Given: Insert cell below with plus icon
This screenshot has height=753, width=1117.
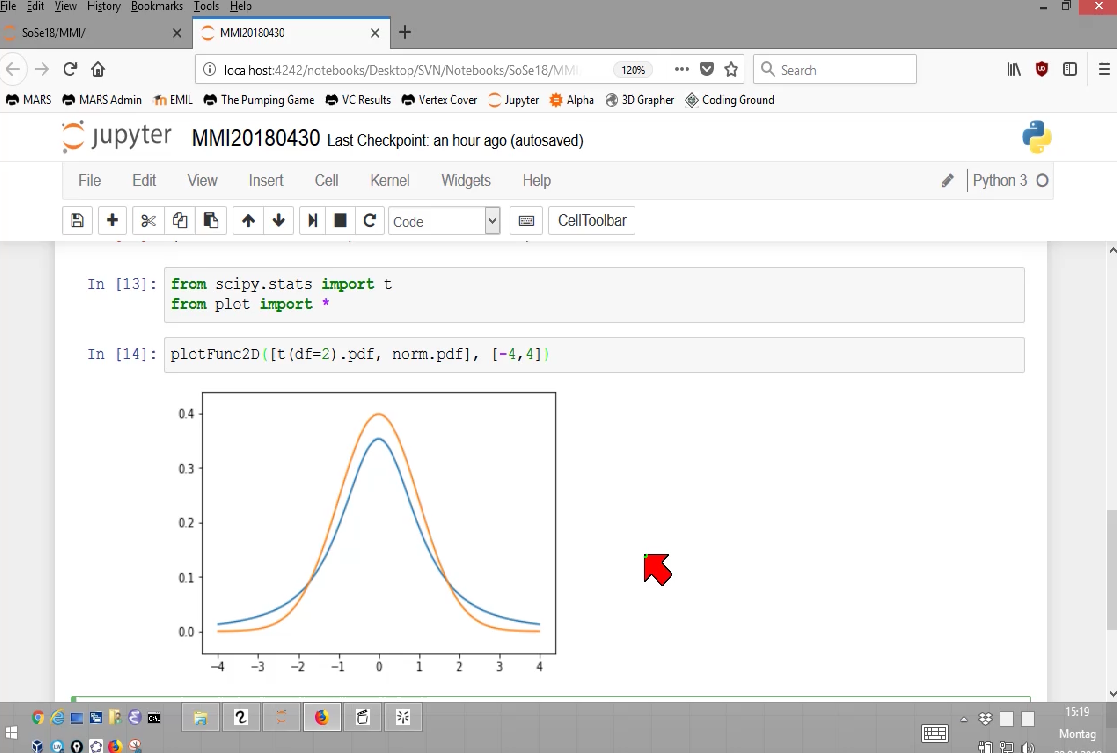Looking at the screenshot, I should pos(112,221).
